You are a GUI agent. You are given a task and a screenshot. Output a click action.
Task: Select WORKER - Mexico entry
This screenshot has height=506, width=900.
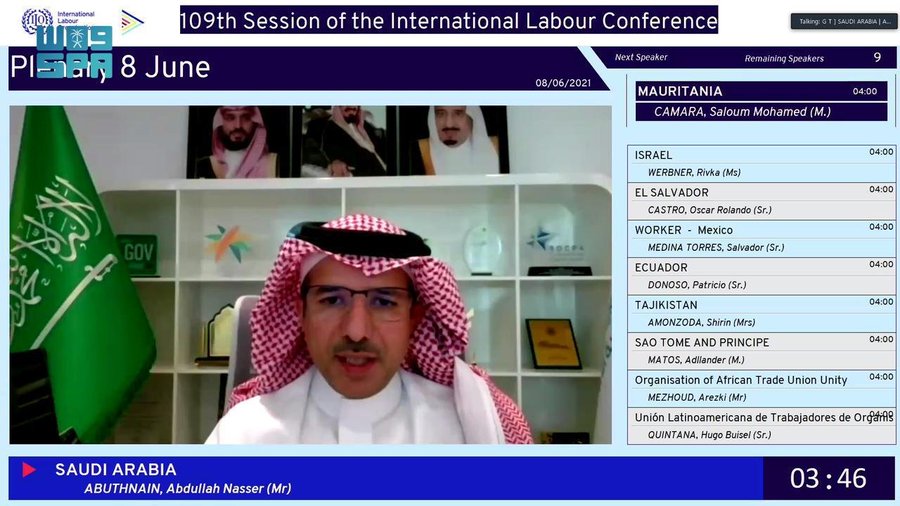point(684,230)
